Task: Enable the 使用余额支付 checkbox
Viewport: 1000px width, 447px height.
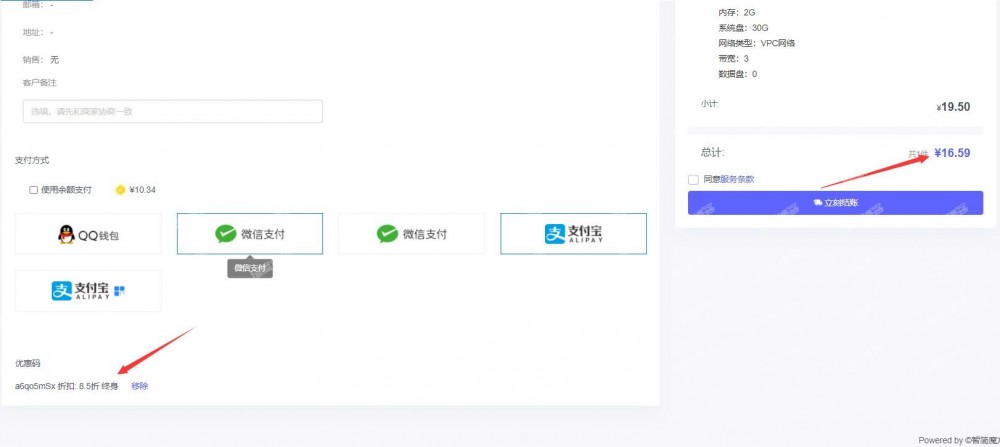Action: pos(34,190)
